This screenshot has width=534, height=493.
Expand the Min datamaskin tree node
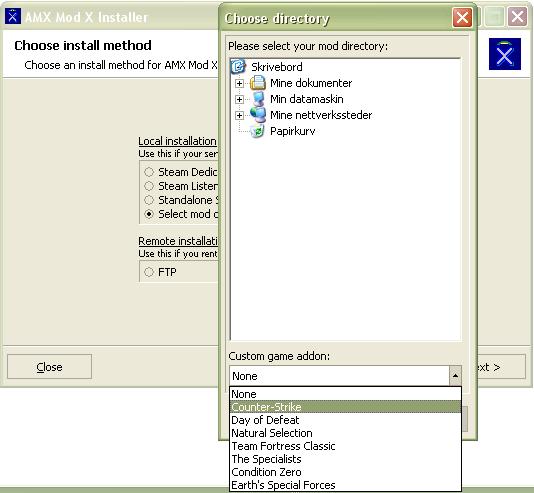[239, 99]
